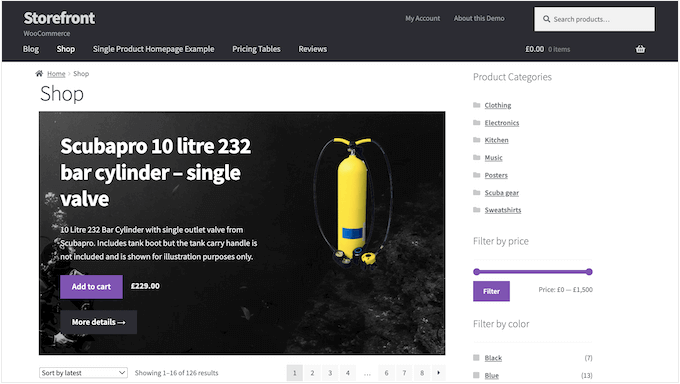Click the Scubapro cylinder product title
Image resolution: width=680 pixels, height=384 pixels.
(156, 172)
